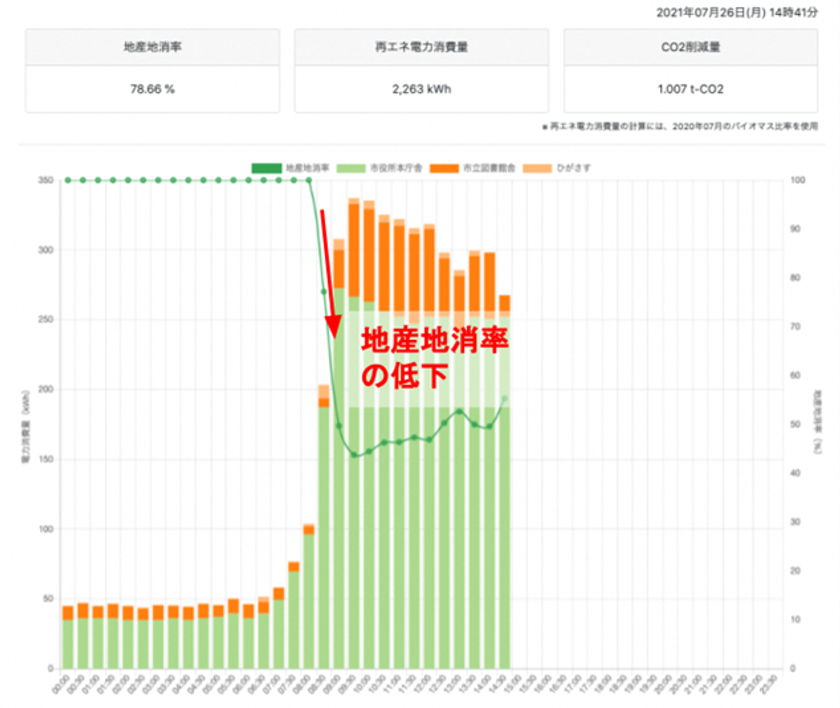The image size is (840, 708).
Task: Select the 地産地消率 card header
Action: point(153,47)
